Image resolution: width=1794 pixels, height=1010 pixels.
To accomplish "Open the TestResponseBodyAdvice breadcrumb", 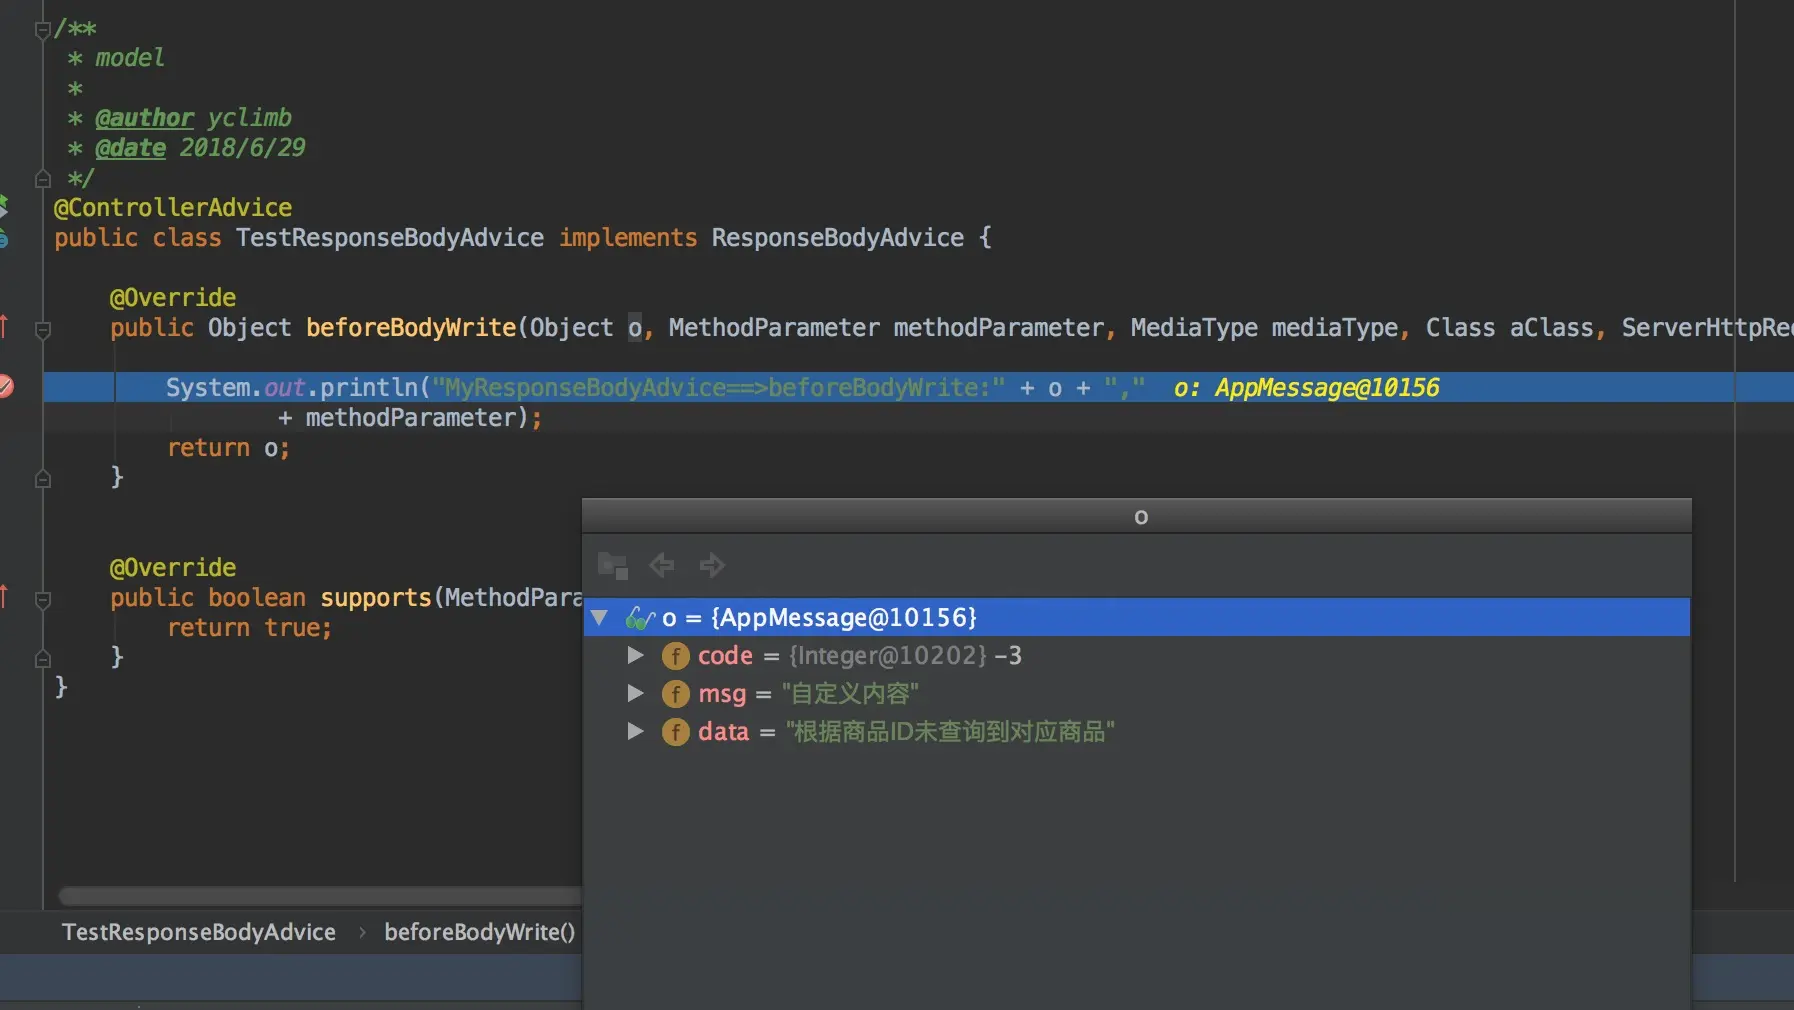I will point(199,932).
